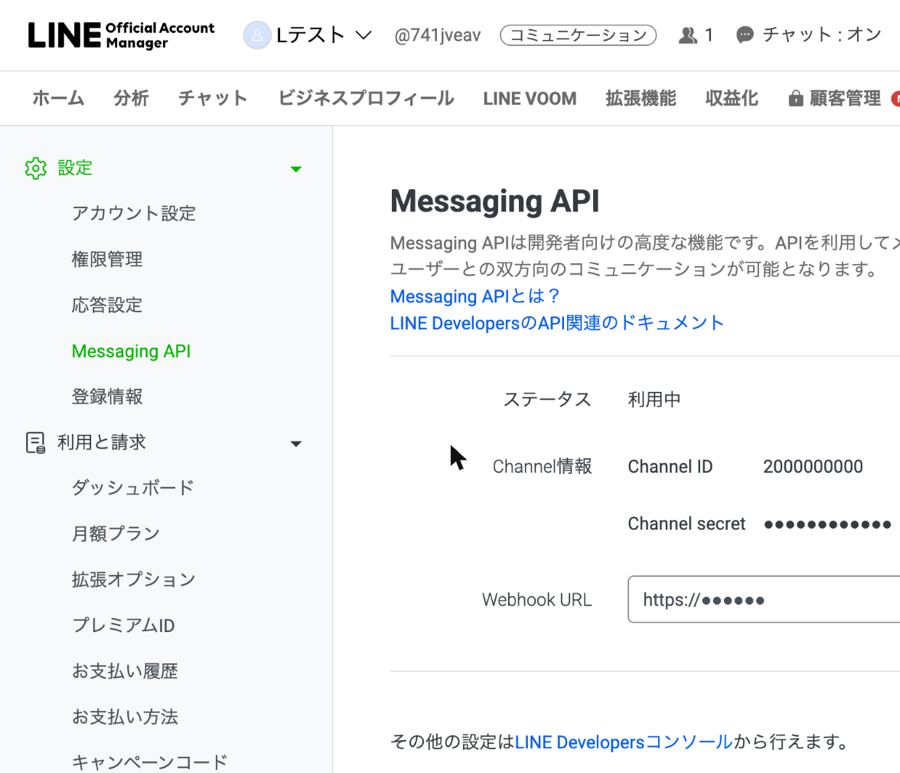900x773 pixels.
Task: Open ダッシュボード in the sidebar
Action: [x=133, y=488]
